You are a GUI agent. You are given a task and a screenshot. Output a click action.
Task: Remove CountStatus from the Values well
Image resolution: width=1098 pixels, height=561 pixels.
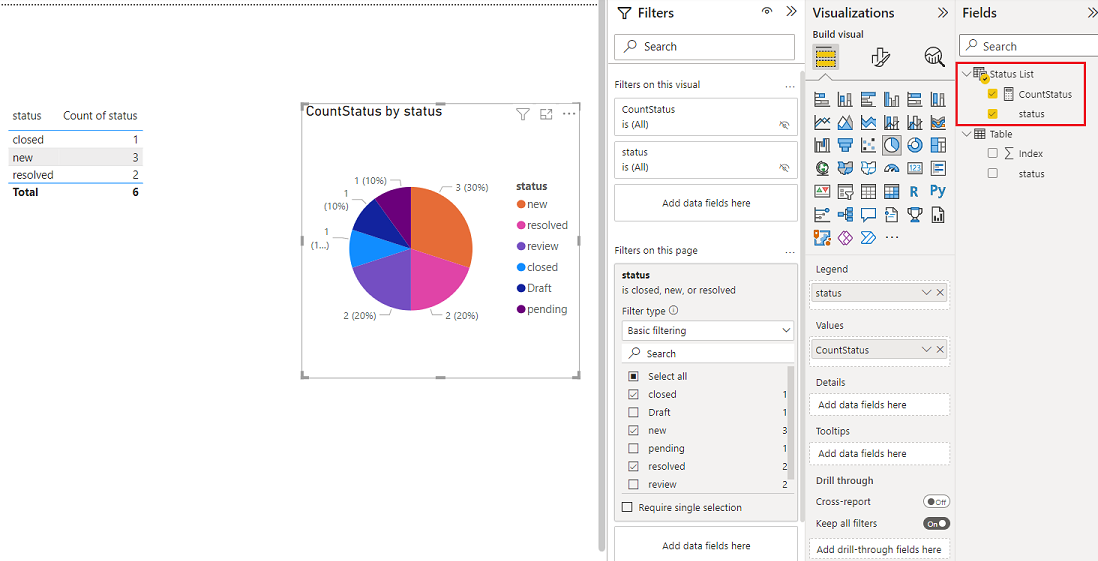(940, 349)
